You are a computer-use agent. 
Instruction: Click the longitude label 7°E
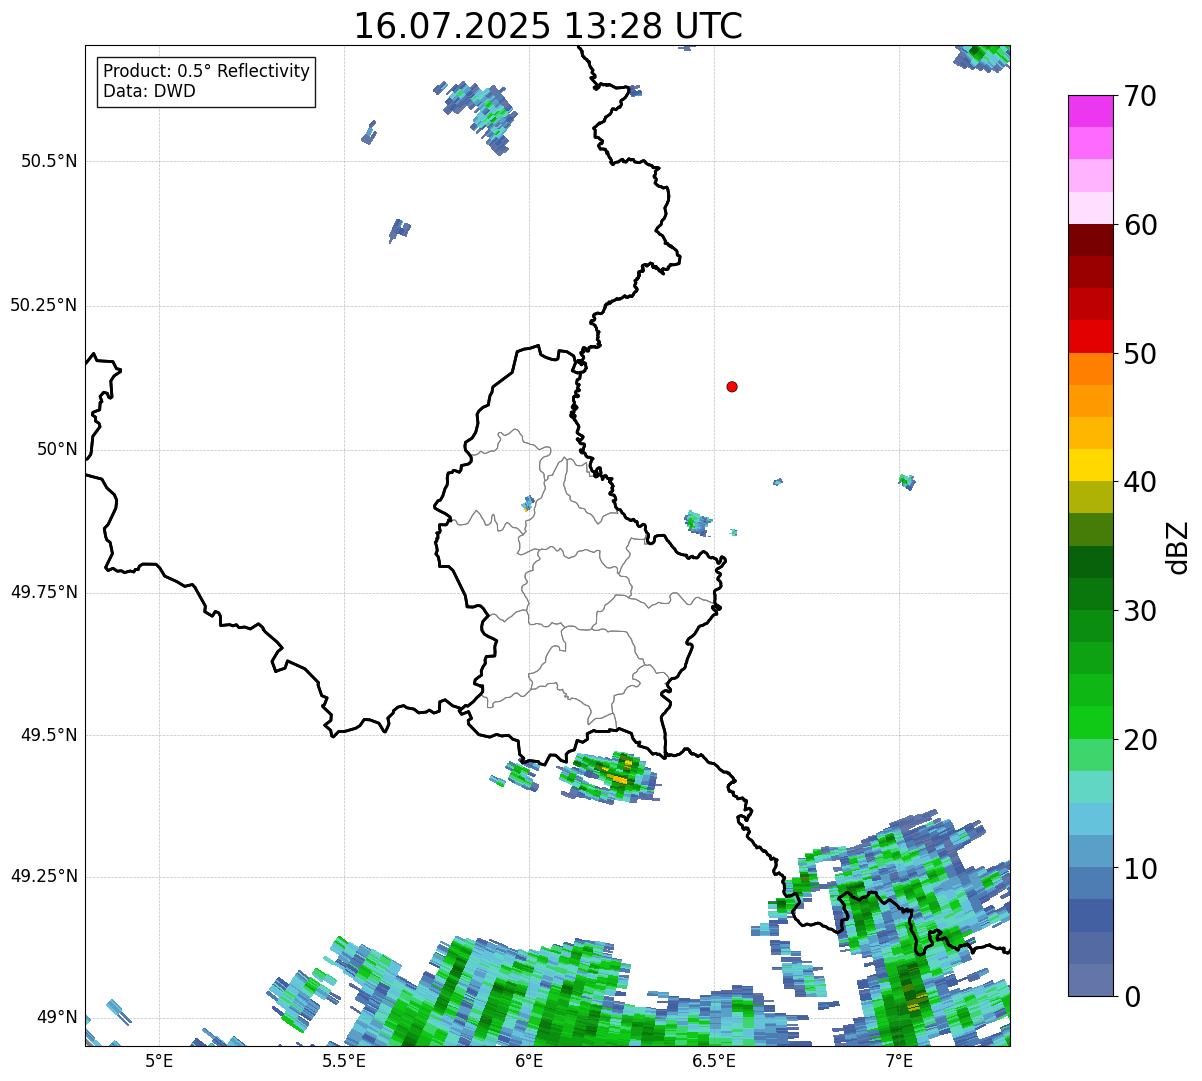coord(899,1061)
